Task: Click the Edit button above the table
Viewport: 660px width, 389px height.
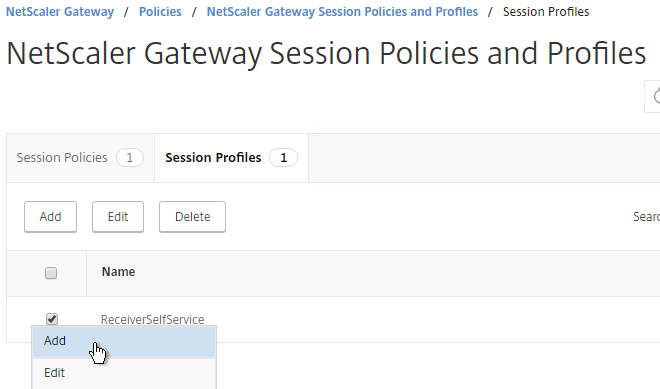Action: click(118, 217)
